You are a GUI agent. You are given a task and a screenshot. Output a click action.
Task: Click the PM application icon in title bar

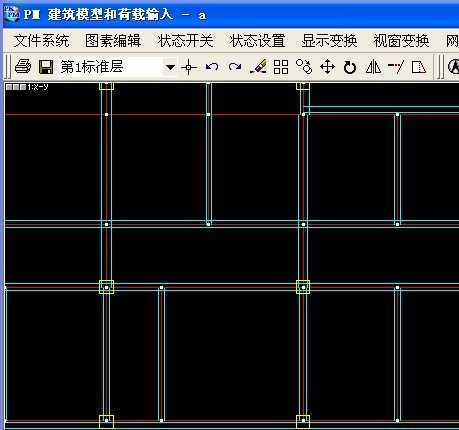pyautogui.click(x=11, y=14)
